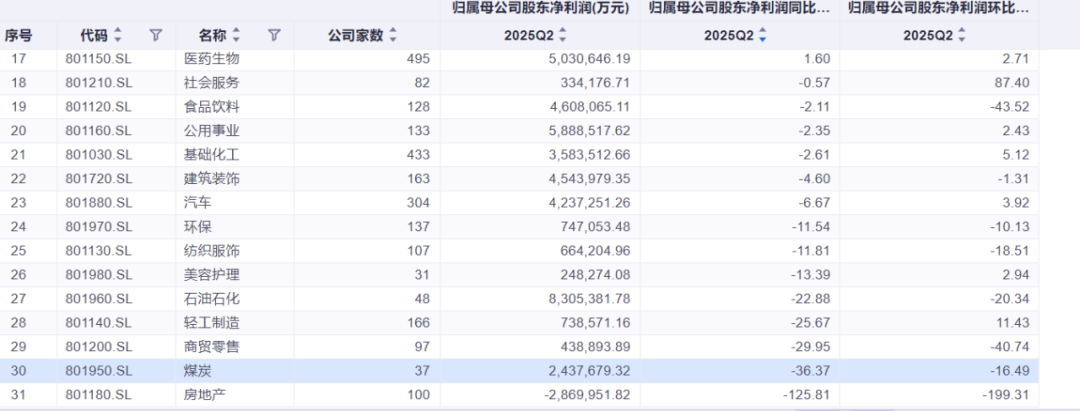
Task: Click code 801140.SL
Action: (98, 323)
